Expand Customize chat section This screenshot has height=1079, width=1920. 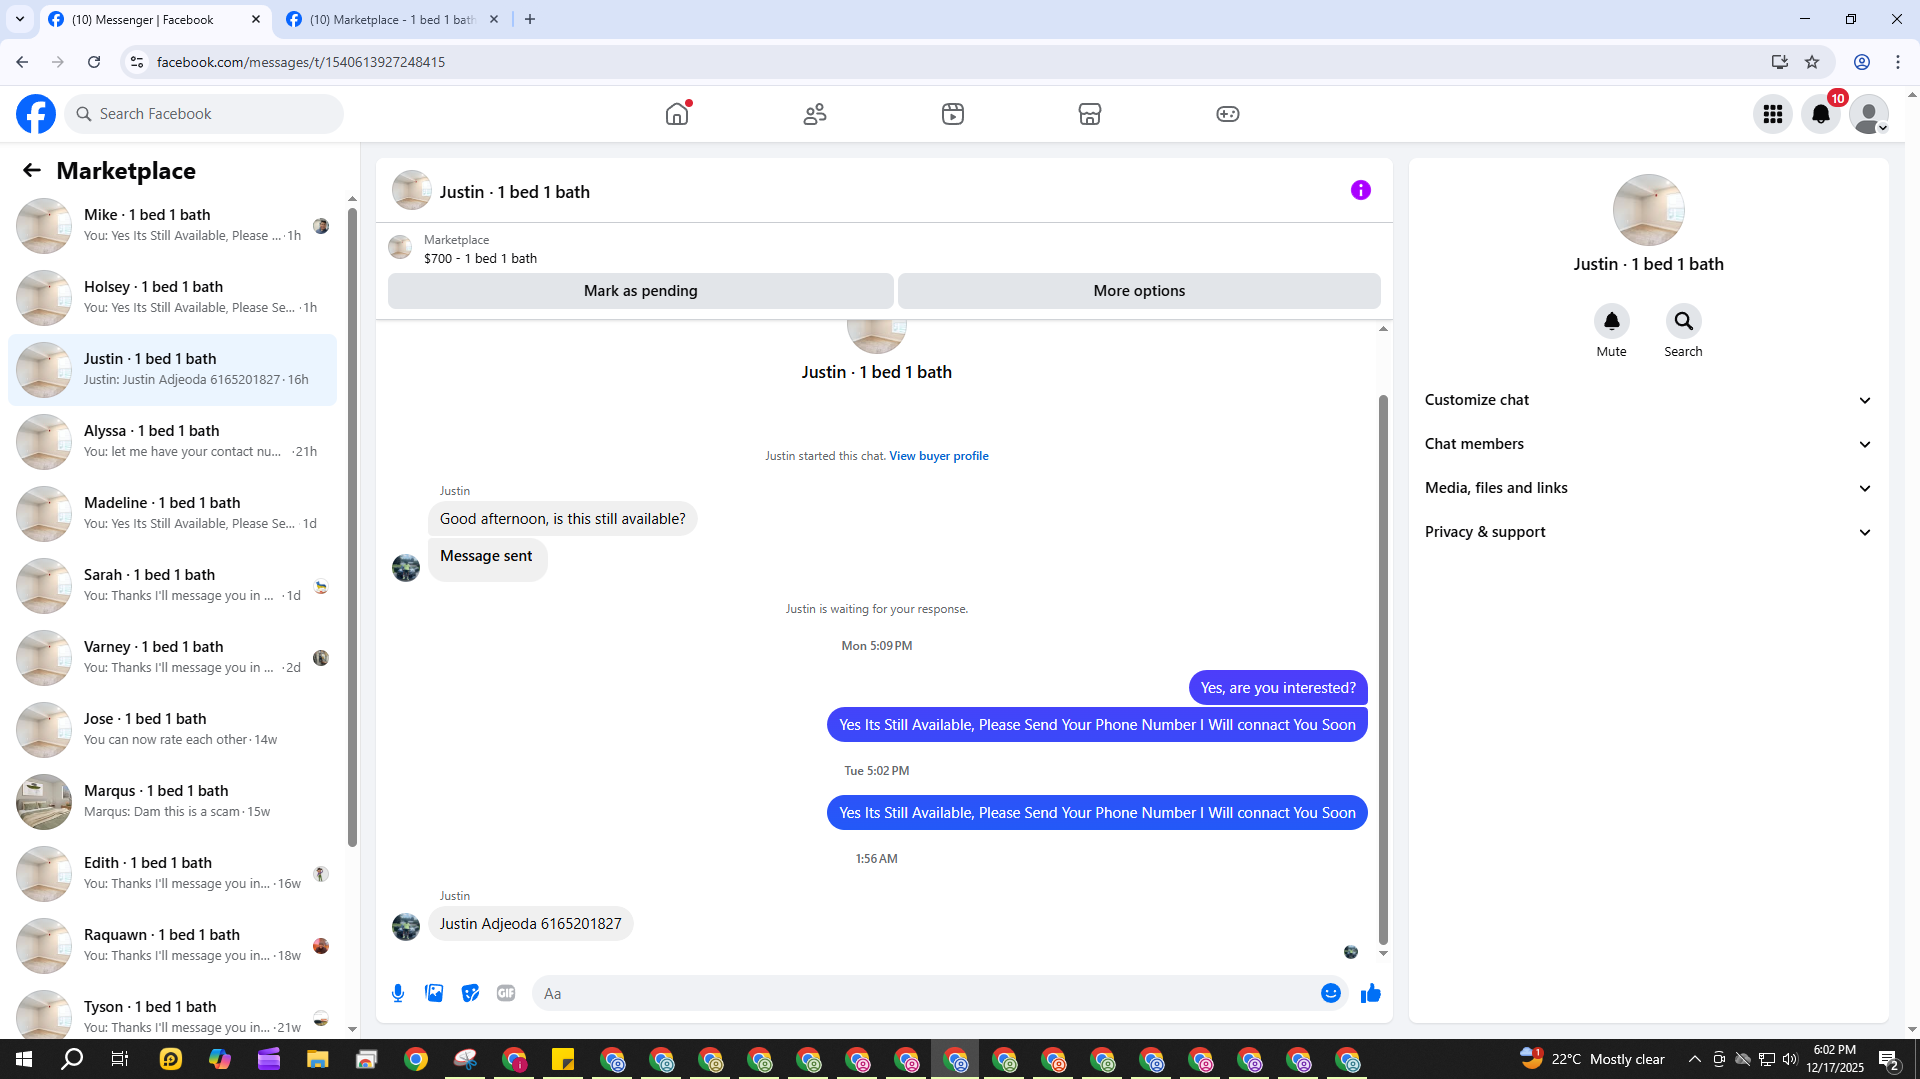tap(1649, 400)
